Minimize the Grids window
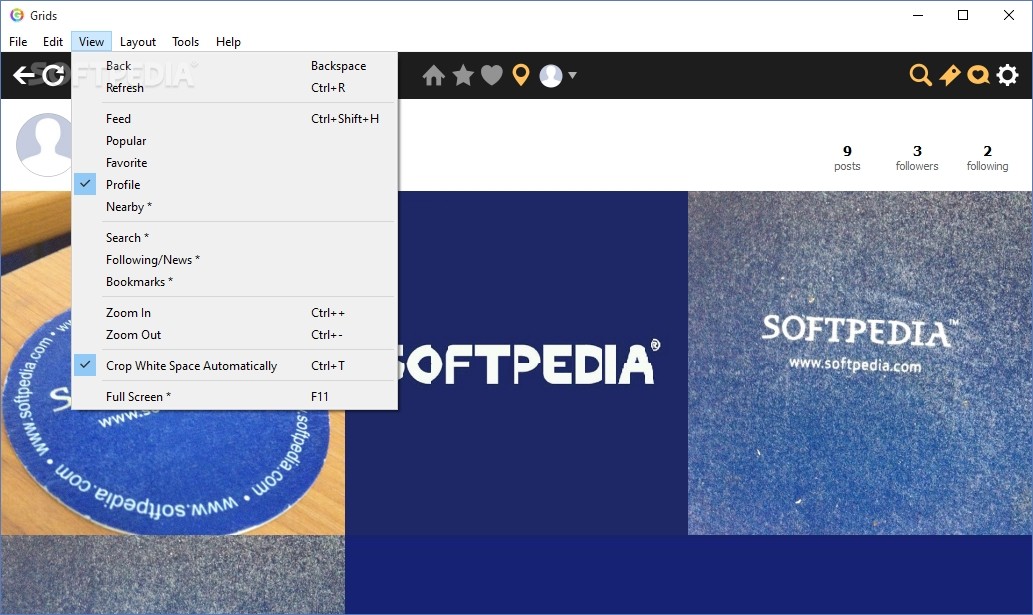The image size is (1033, 615). point(918,15)
